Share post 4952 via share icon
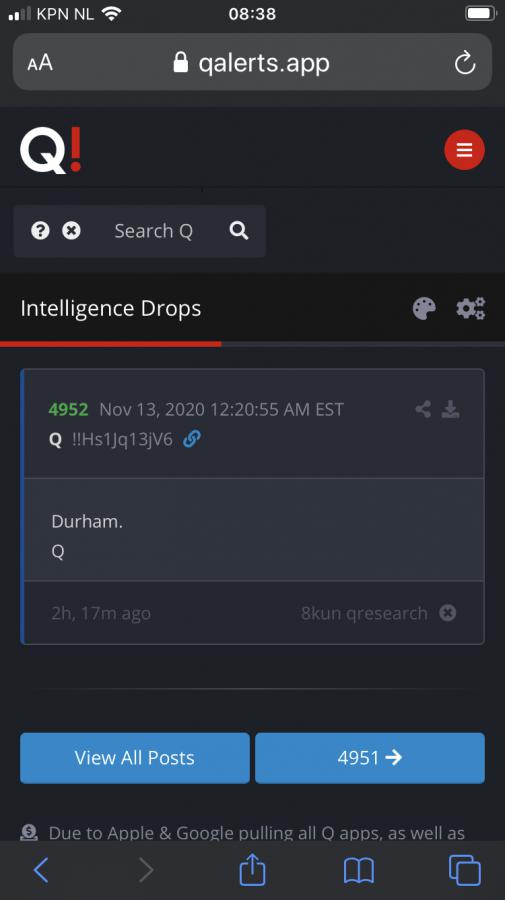The width and height of the screenshot is (505, 900). click(423, 409)
